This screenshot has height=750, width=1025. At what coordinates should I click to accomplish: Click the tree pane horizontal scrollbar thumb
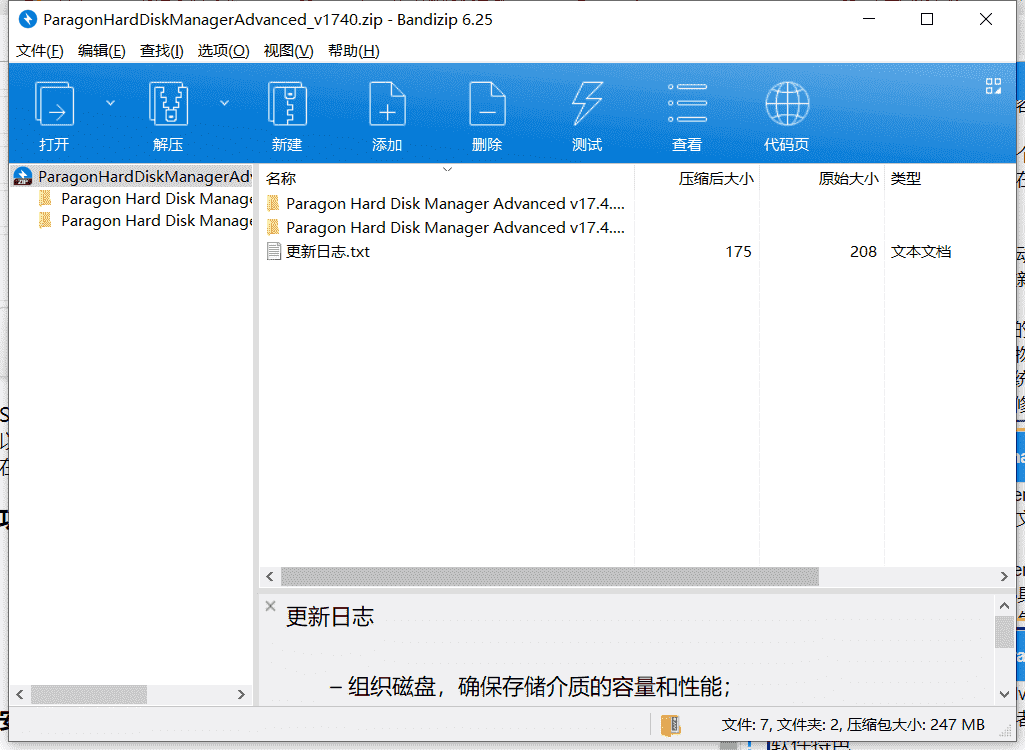pos(89,694)
